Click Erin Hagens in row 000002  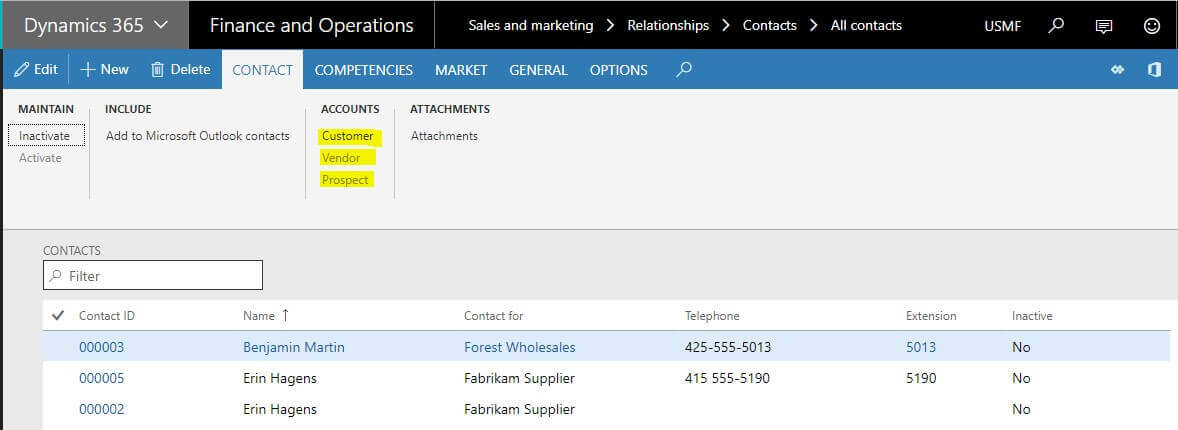[x=279, y=410]
